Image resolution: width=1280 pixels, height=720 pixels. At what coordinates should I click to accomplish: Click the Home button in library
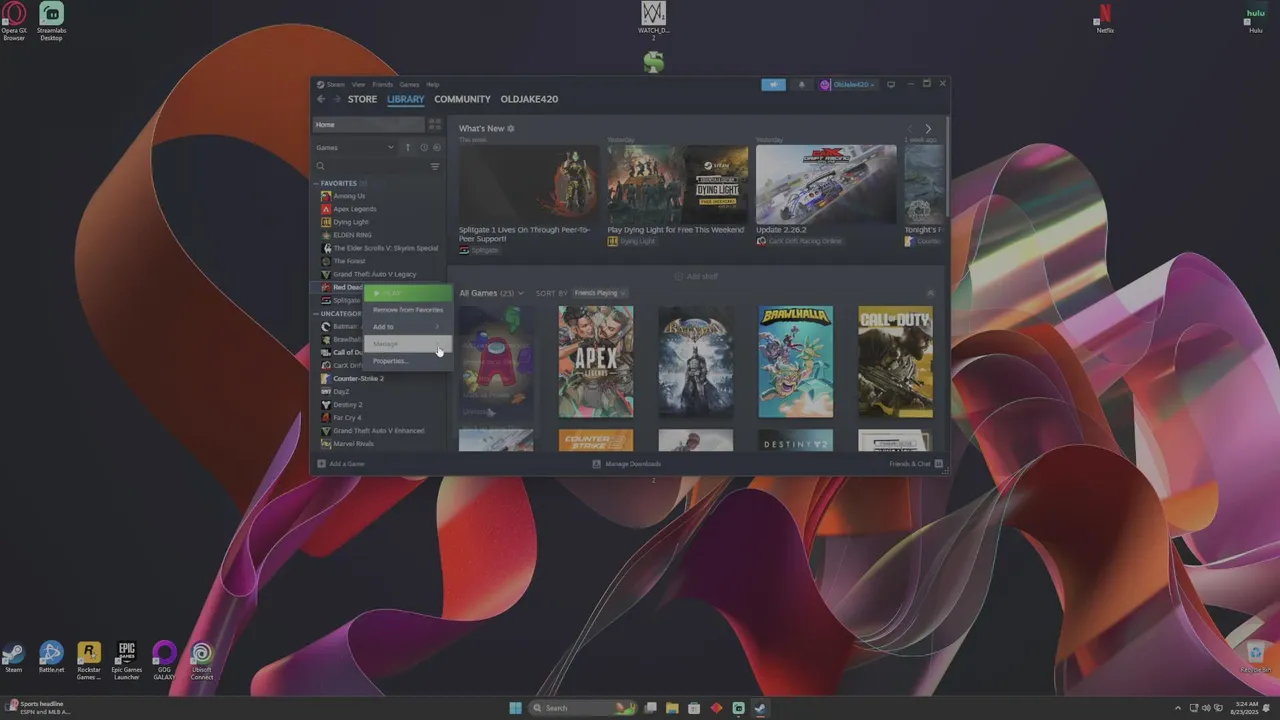coord(369,125)
